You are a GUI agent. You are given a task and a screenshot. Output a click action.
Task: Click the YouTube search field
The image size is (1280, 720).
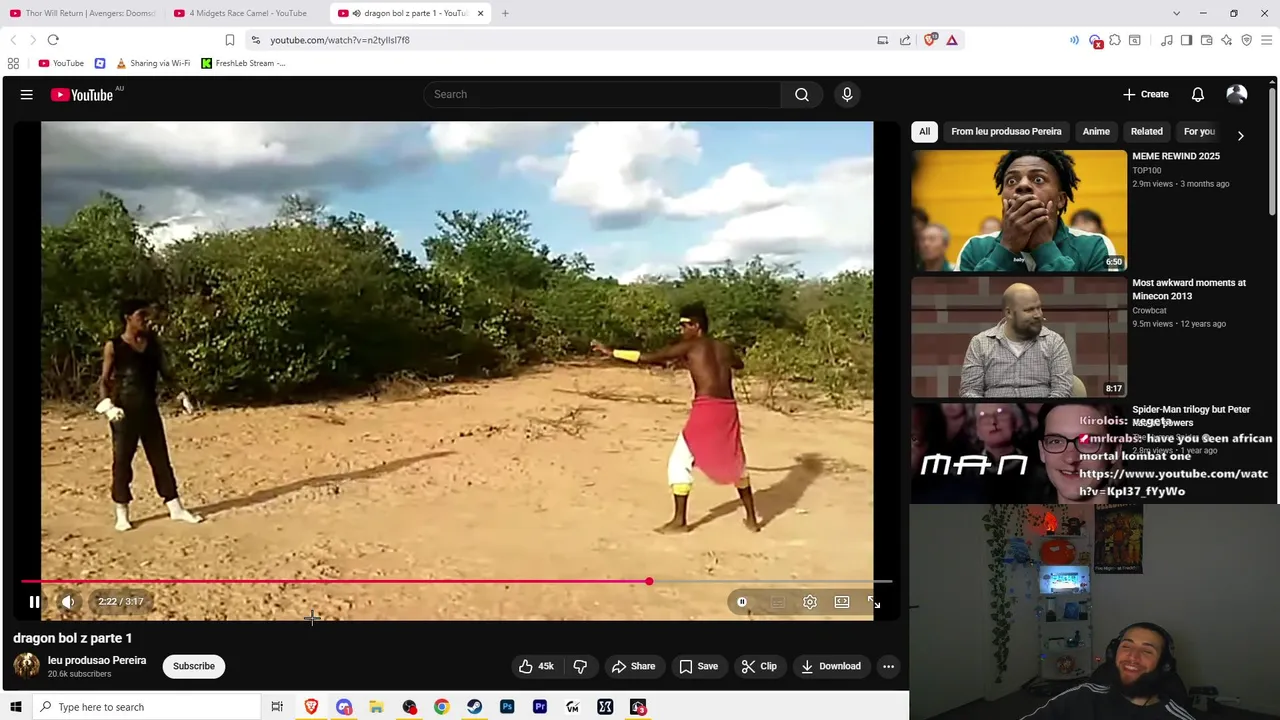(602, 94)
